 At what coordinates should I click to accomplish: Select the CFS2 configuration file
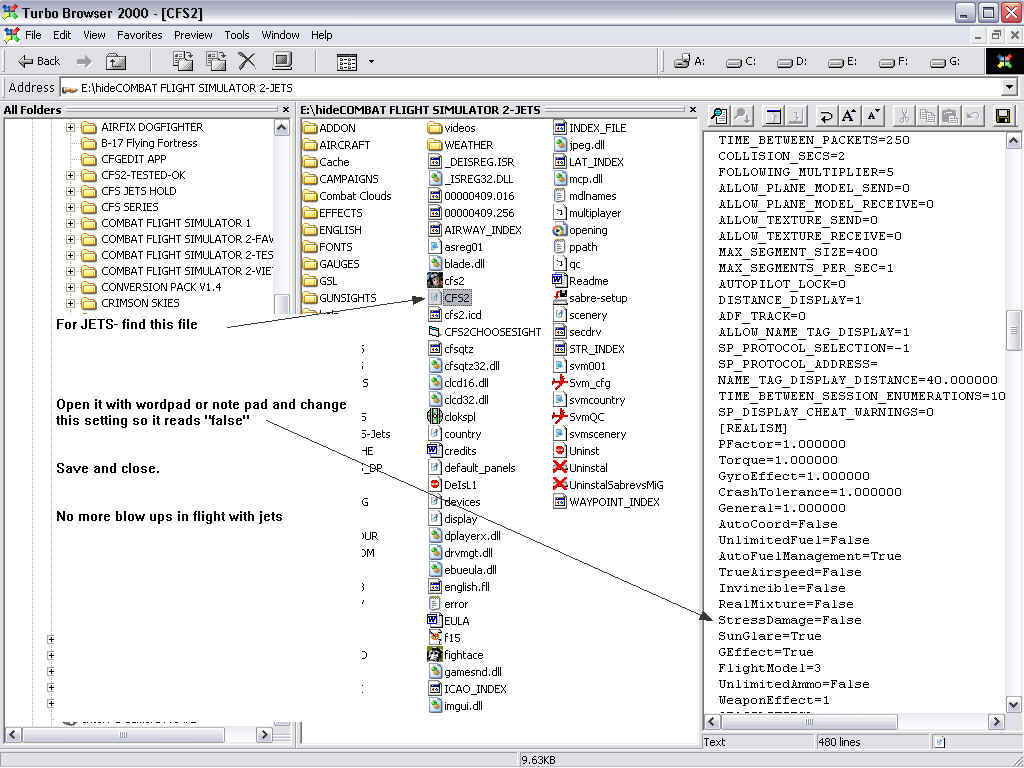(x=457, y=298)
